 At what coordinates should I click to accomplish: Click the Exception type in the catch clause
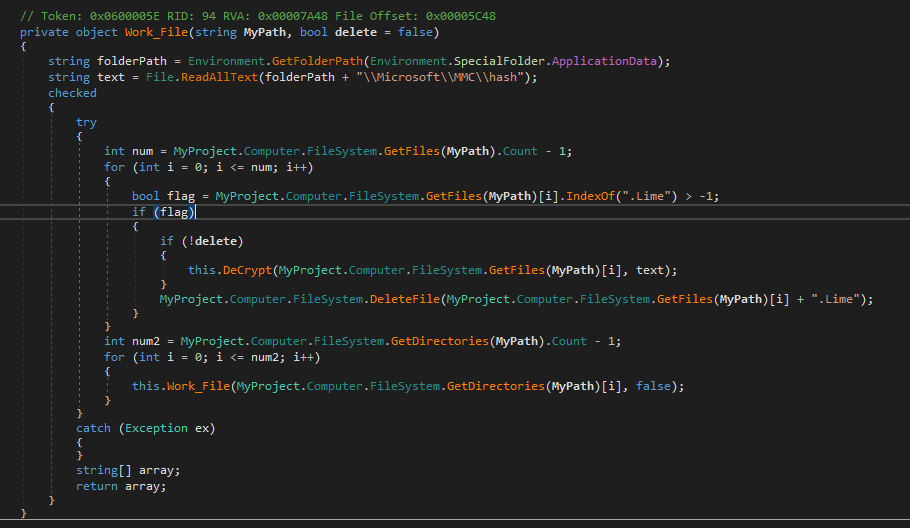153,428
